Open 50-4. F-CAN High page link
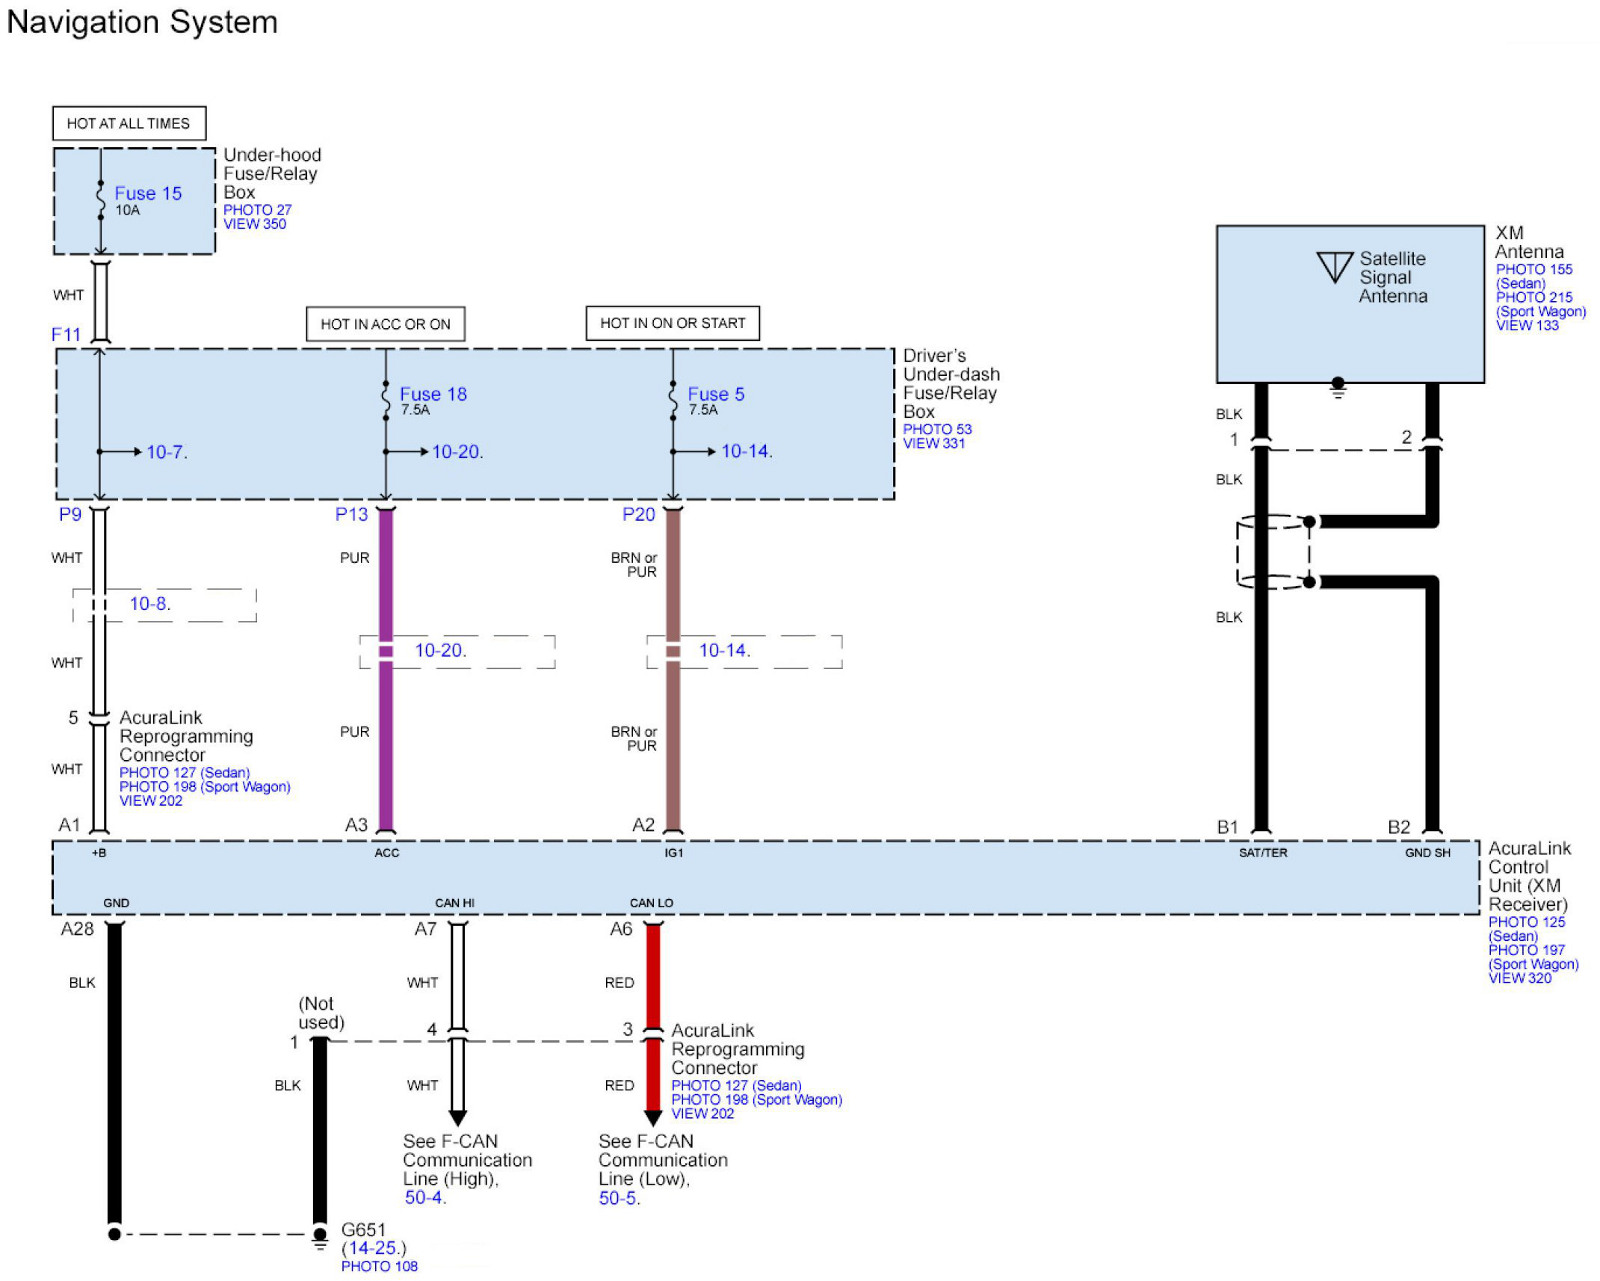This screenshot has width=1600, height=1281. coord(425,1198)
